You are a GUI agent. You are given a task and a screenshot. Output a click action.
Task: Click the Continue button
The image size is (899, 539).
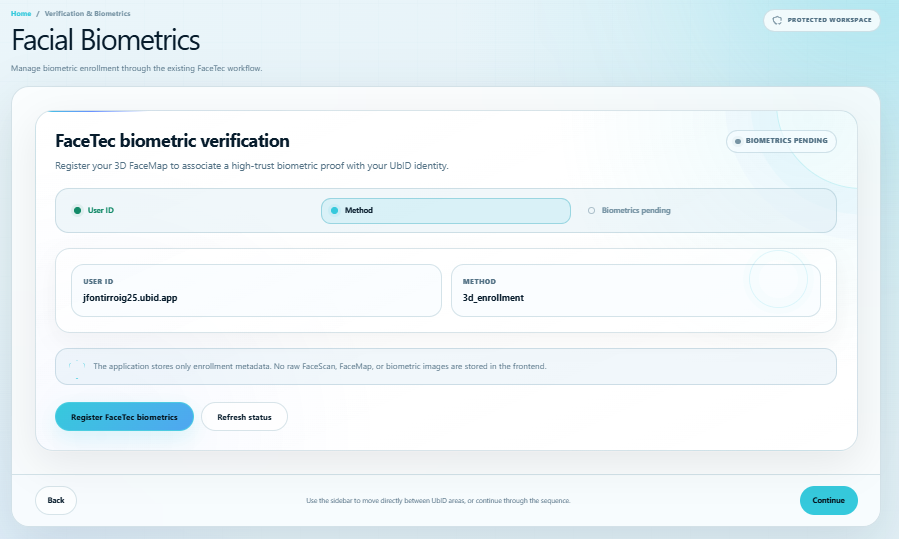828,501
